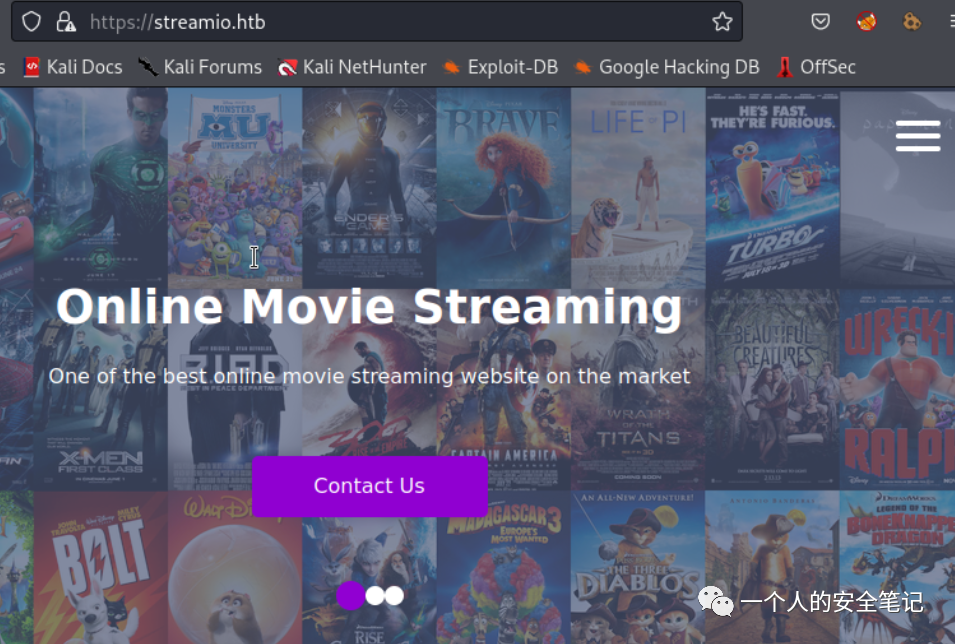Click the Brave movie poster

[x=503, y=188]
